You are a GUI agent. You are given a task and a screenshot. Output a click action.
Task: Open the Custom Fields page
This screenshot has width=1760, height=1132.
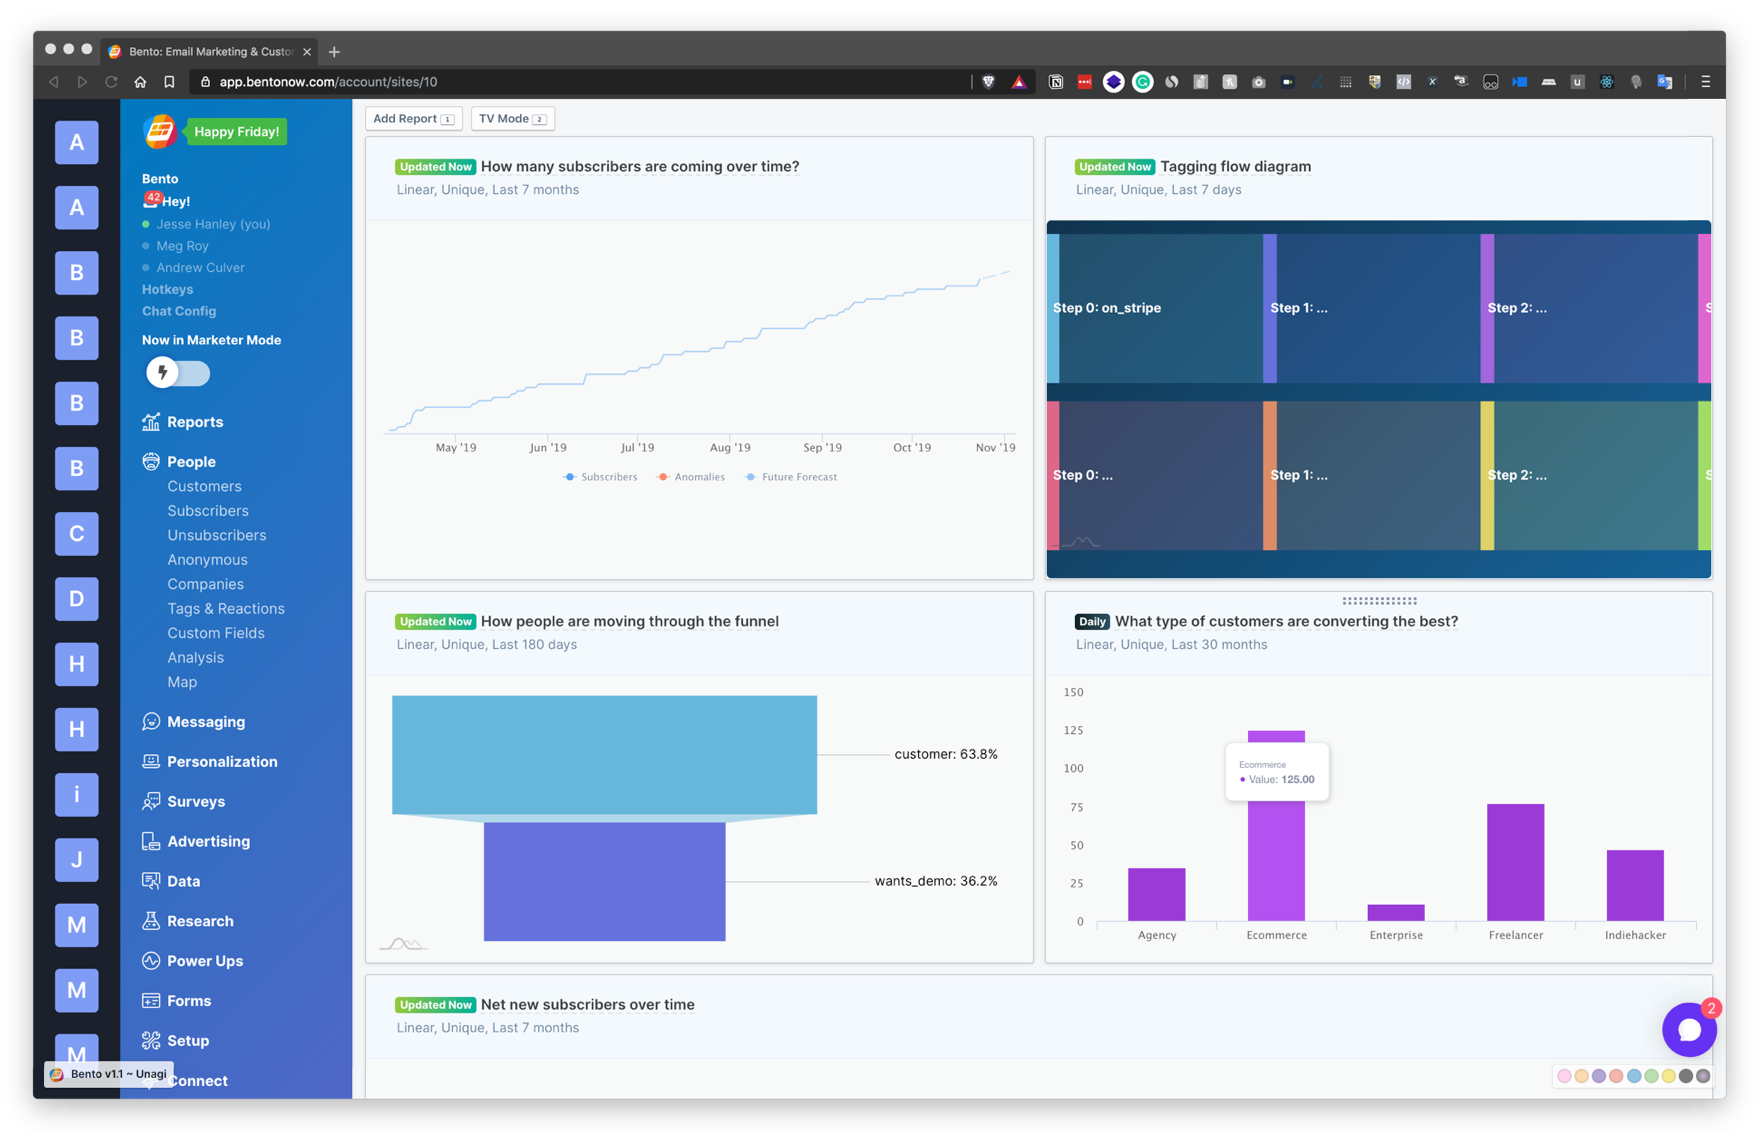click(x=216, y=633)
